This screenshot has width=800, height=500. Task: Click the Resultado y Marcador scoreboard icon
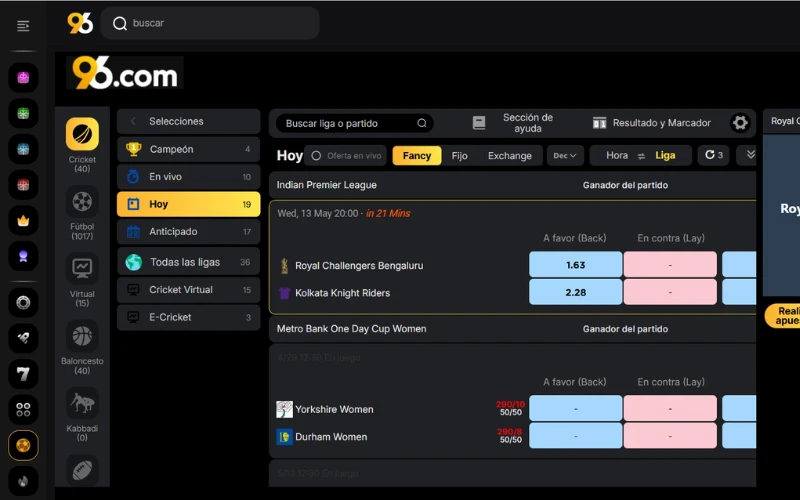click(599, 123)
